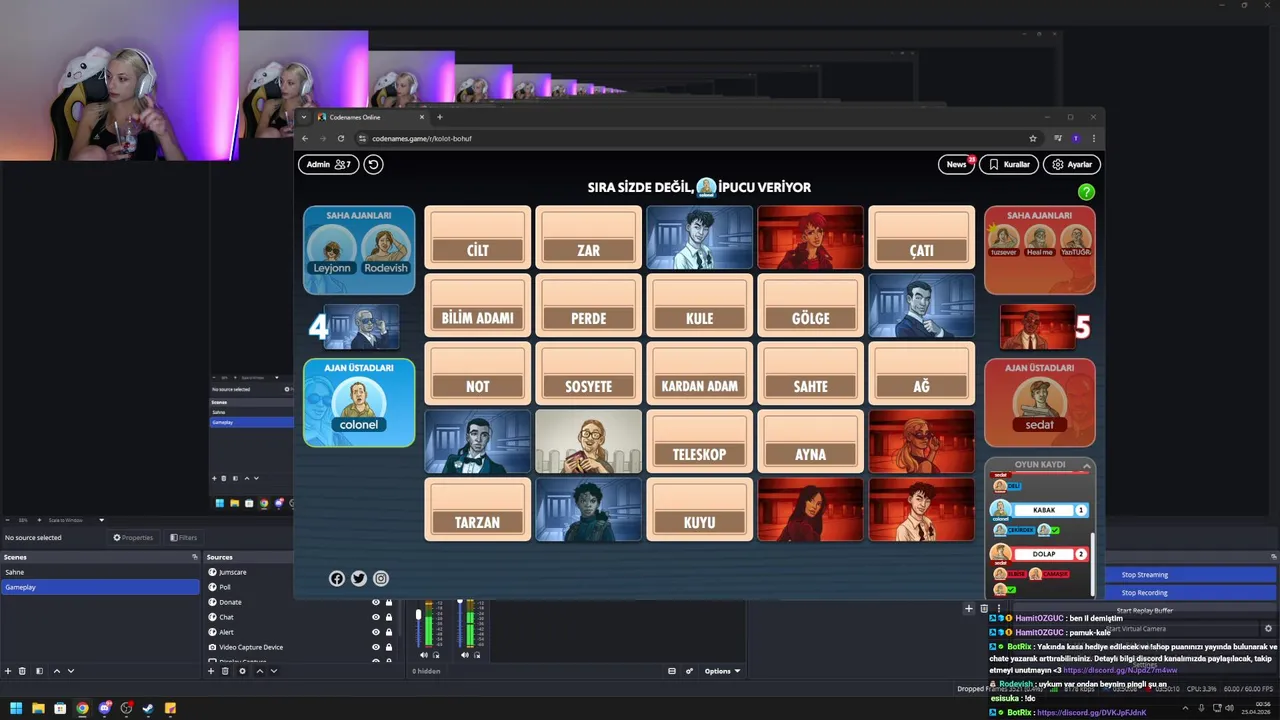The image size is (1280, 720).
Task: Hide the Donate source with eye icon
Action: click(376, 602)
